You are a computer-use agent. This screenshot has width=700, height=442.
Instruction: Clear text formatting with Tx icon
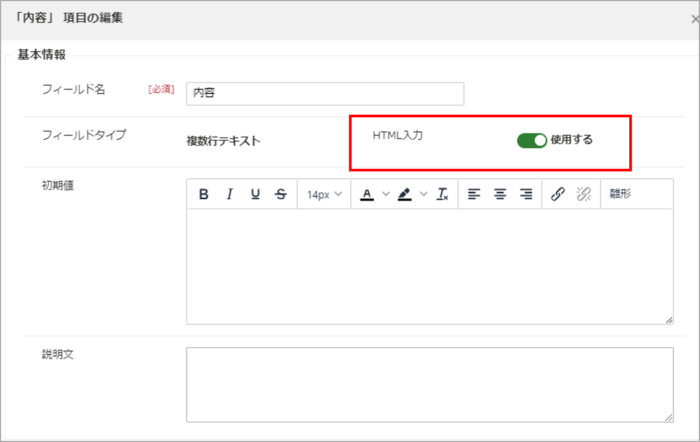point(442,194)
